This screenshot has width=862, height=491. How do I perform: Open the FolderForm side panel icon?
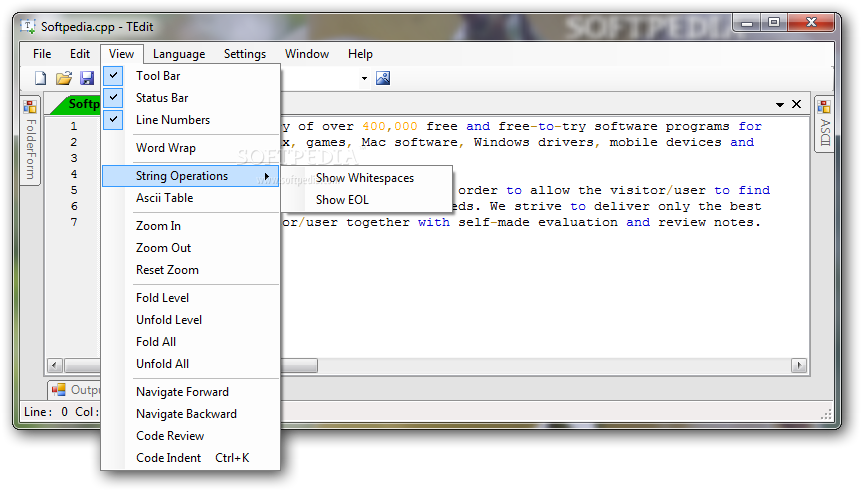pyautogui.click(x=30, y=107)
